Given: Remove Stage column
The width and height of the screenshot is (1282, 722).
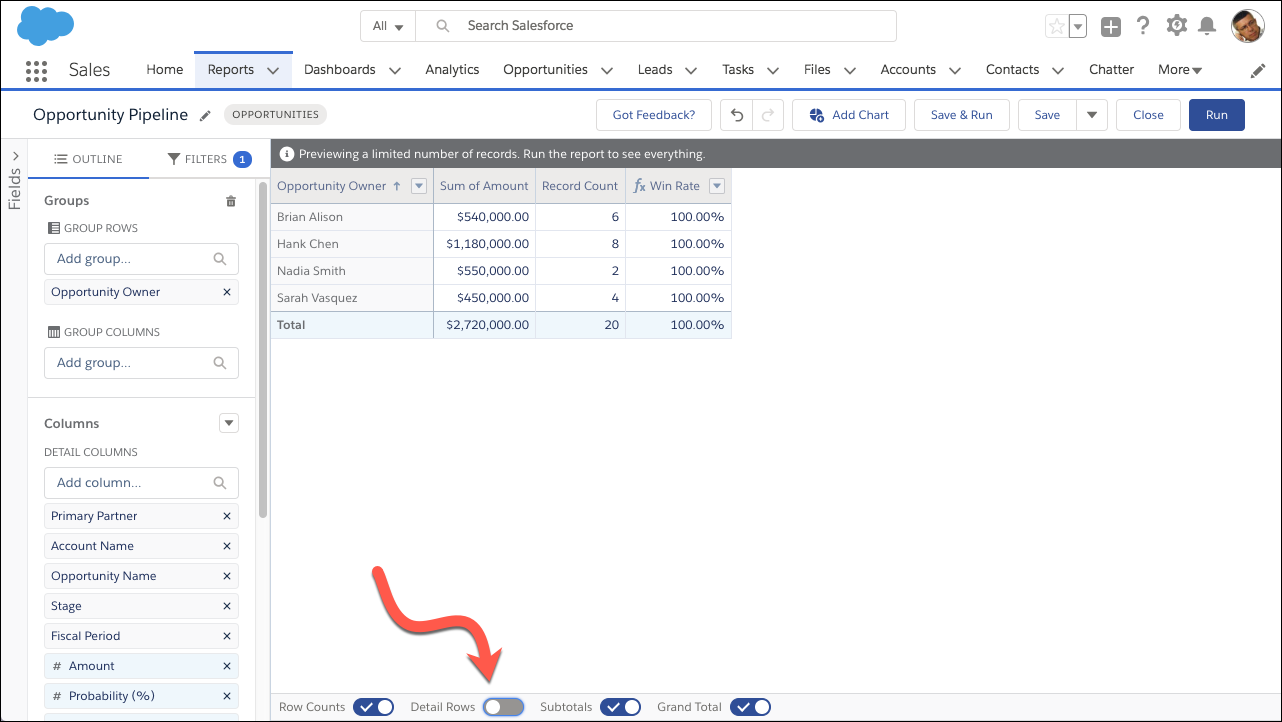Looking at the screenshot, I should point(227,606).
